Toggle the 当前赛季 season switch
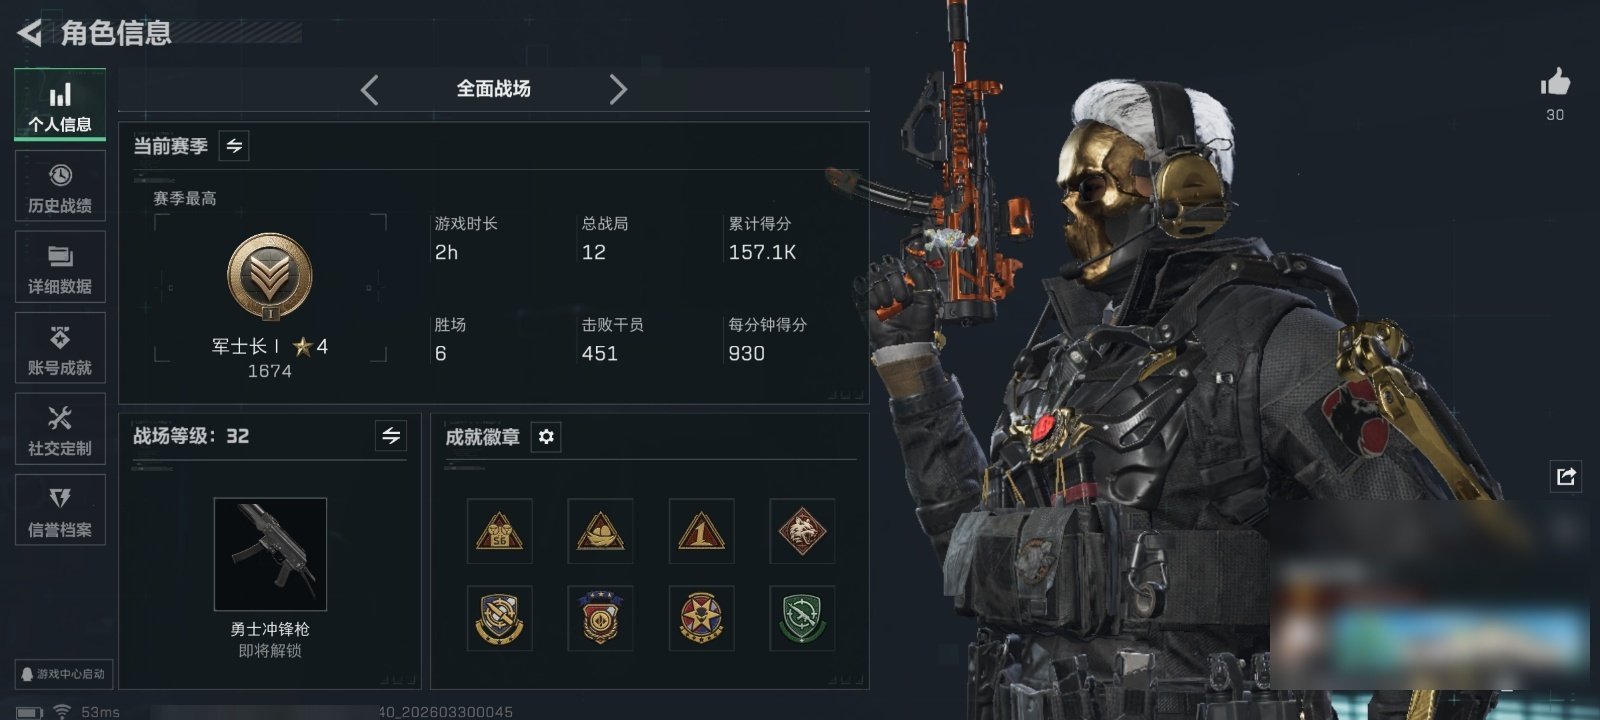The height and width of the screenshot is (720, 1600). click(x=234, y=146)
